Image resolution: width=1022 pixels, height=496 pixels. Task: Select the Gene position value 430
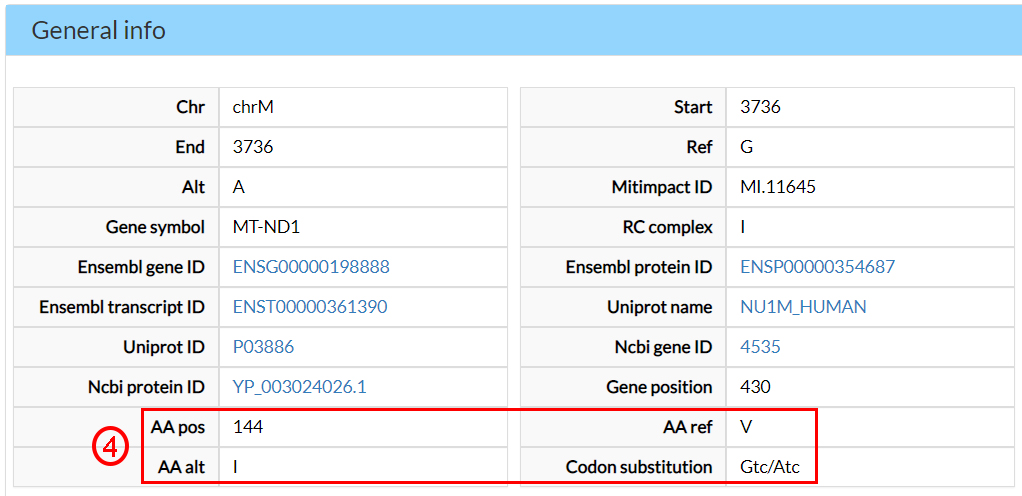tap(755, 387)
